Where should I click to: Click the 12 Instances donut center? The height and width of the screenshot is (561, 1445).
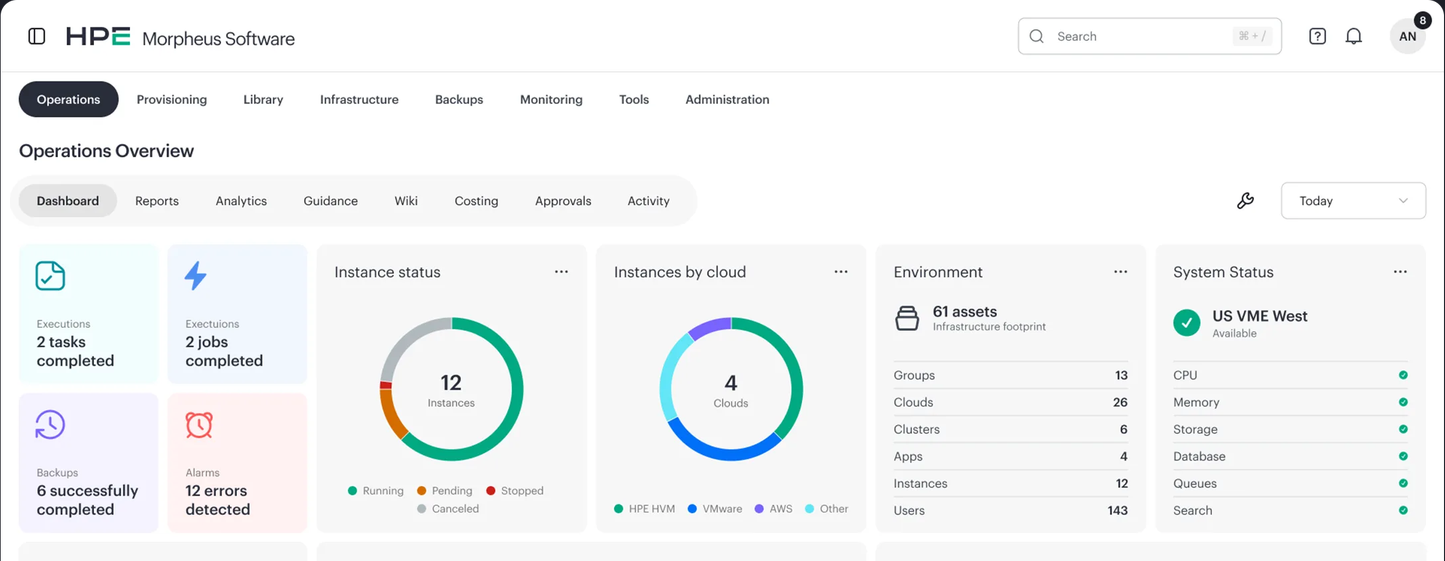click(451, 390)
